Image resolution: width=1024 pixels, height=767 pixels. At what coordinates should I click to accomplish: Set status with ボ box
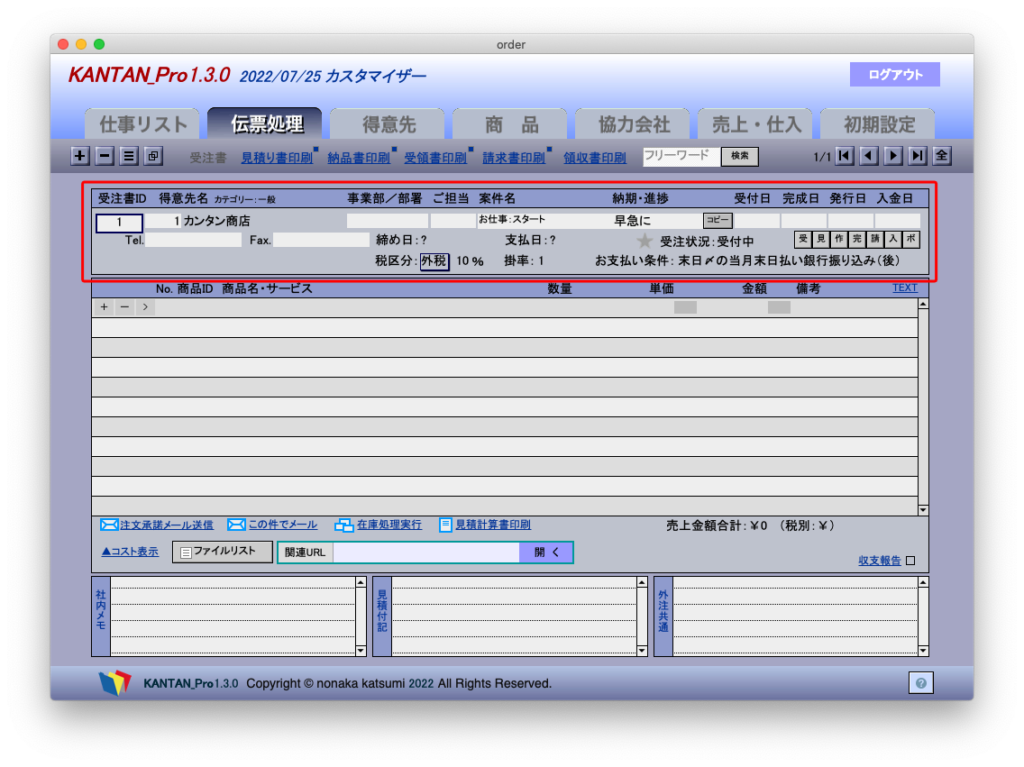point(911,239)
